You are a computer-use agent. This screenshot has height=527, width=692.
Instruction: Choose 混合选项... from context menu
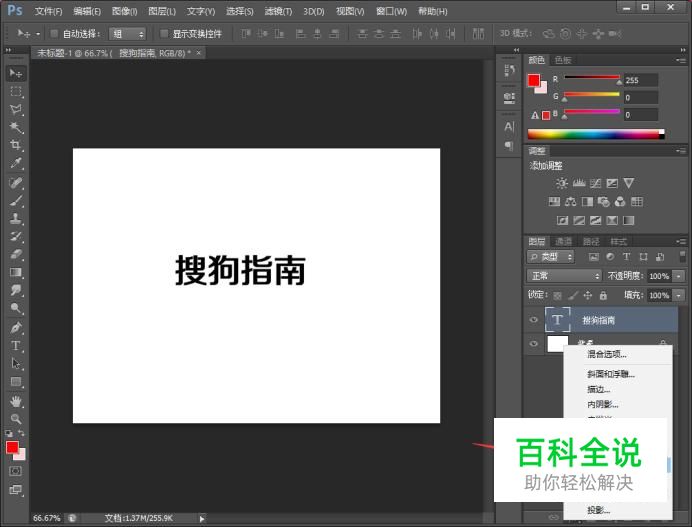point(606,354)
